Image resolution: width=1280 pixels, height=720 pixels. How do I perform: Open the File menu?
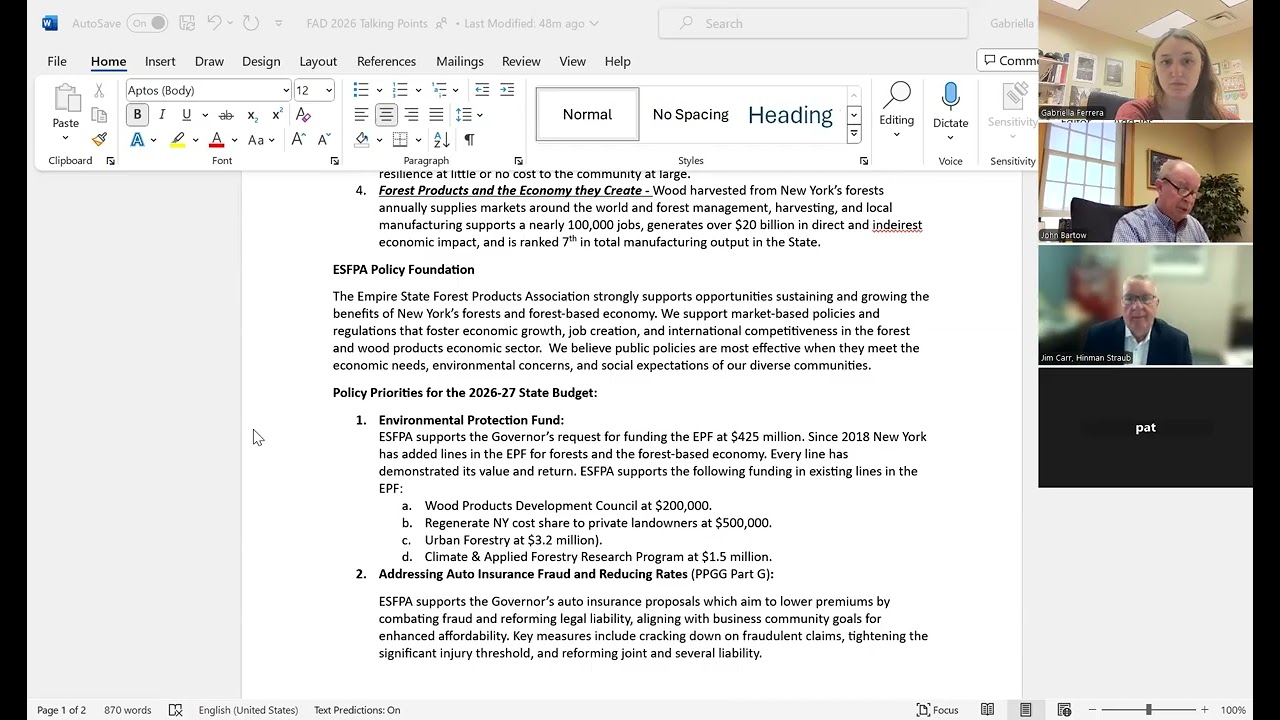tap(57, 61)
